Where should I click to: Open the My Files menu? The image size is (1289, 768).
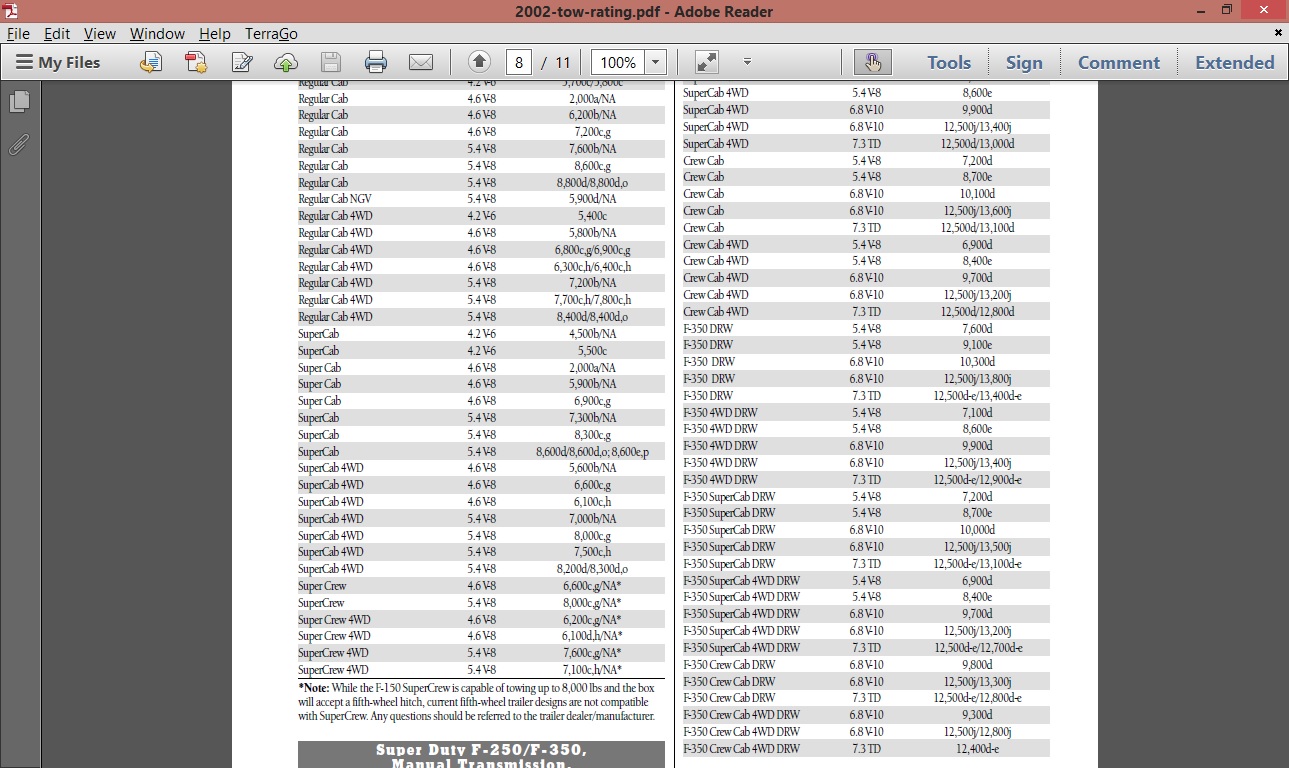click(x=58, y=62)
